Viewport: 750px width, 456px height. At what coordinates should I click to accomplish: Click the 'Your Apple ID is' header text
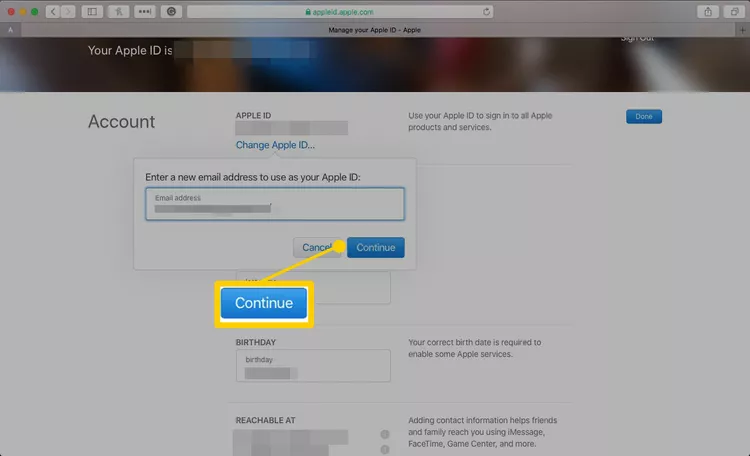click(130, 50)
